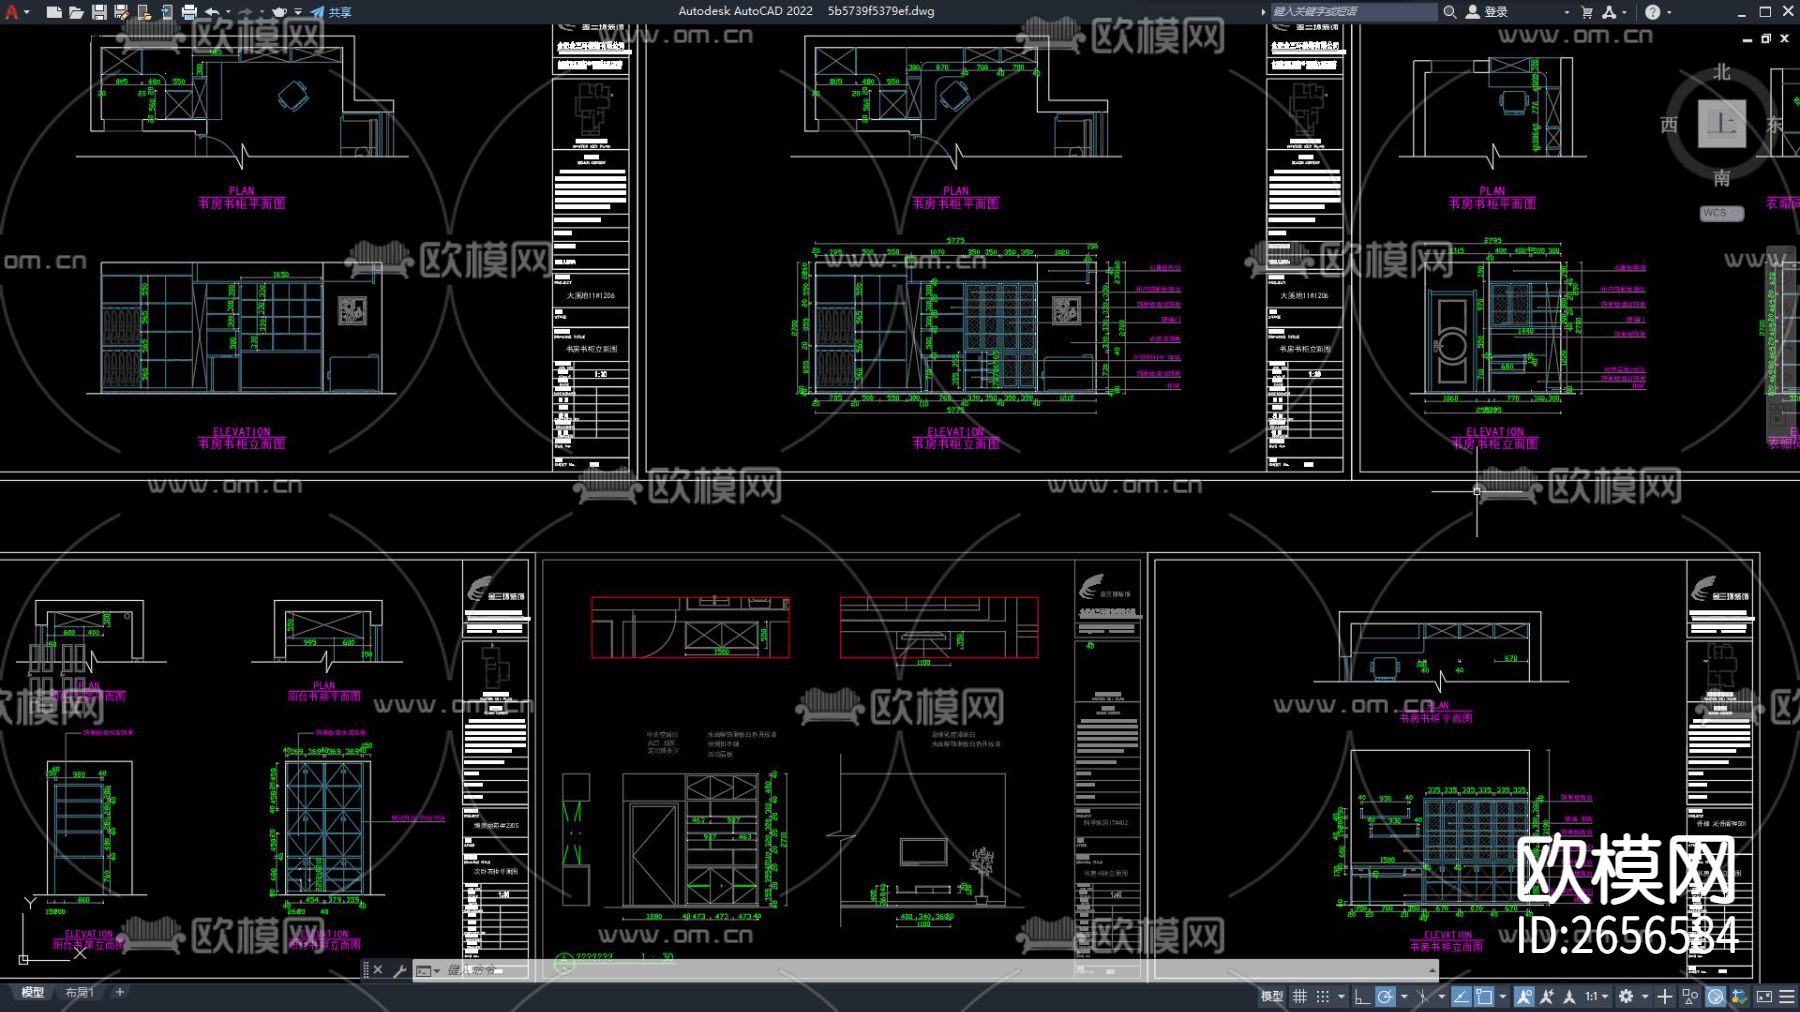
Task: Open the Help question mark icon
Action: (x=1652, y=12)
